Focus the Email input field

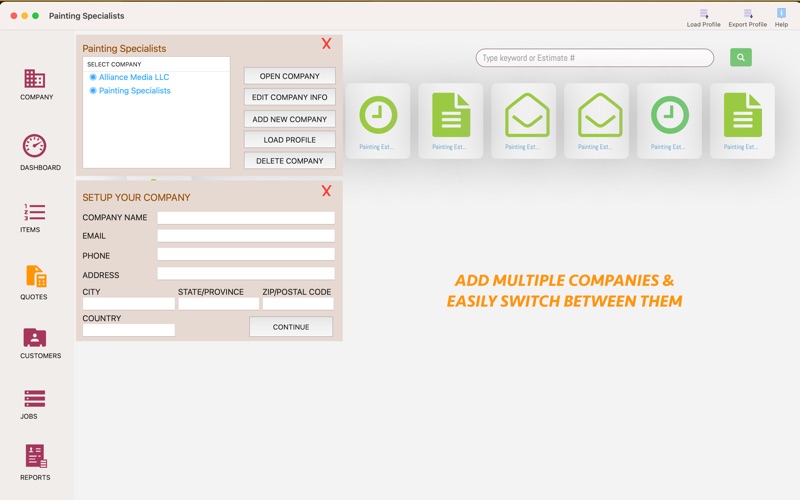[246, 236]
